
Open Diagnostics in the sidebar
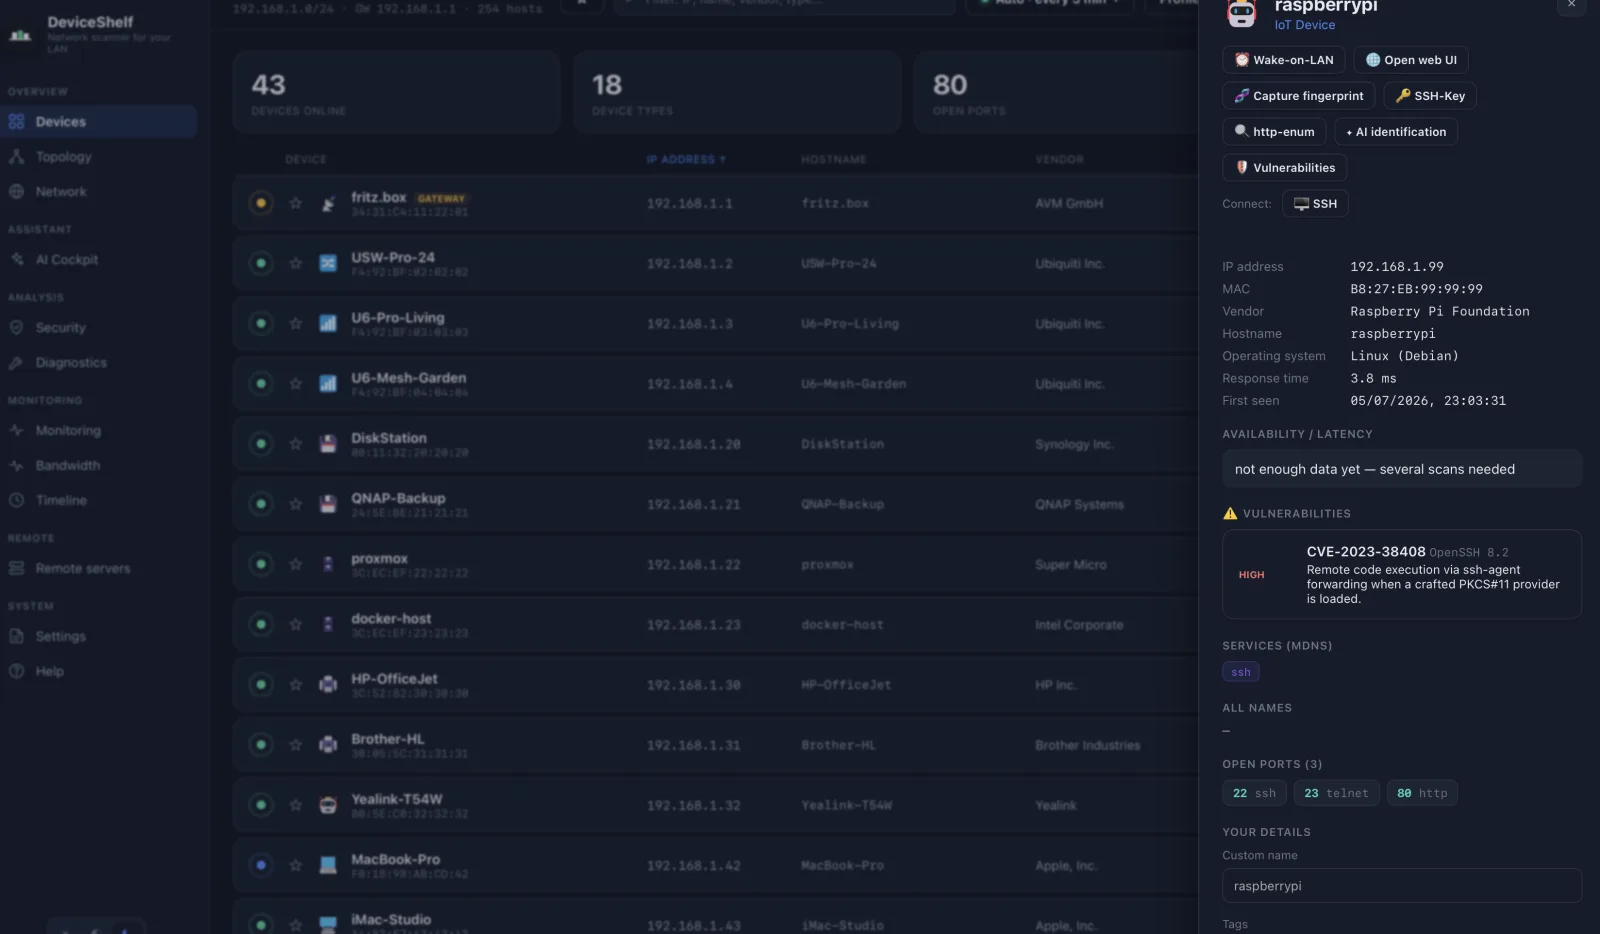(x=98, y=363)
